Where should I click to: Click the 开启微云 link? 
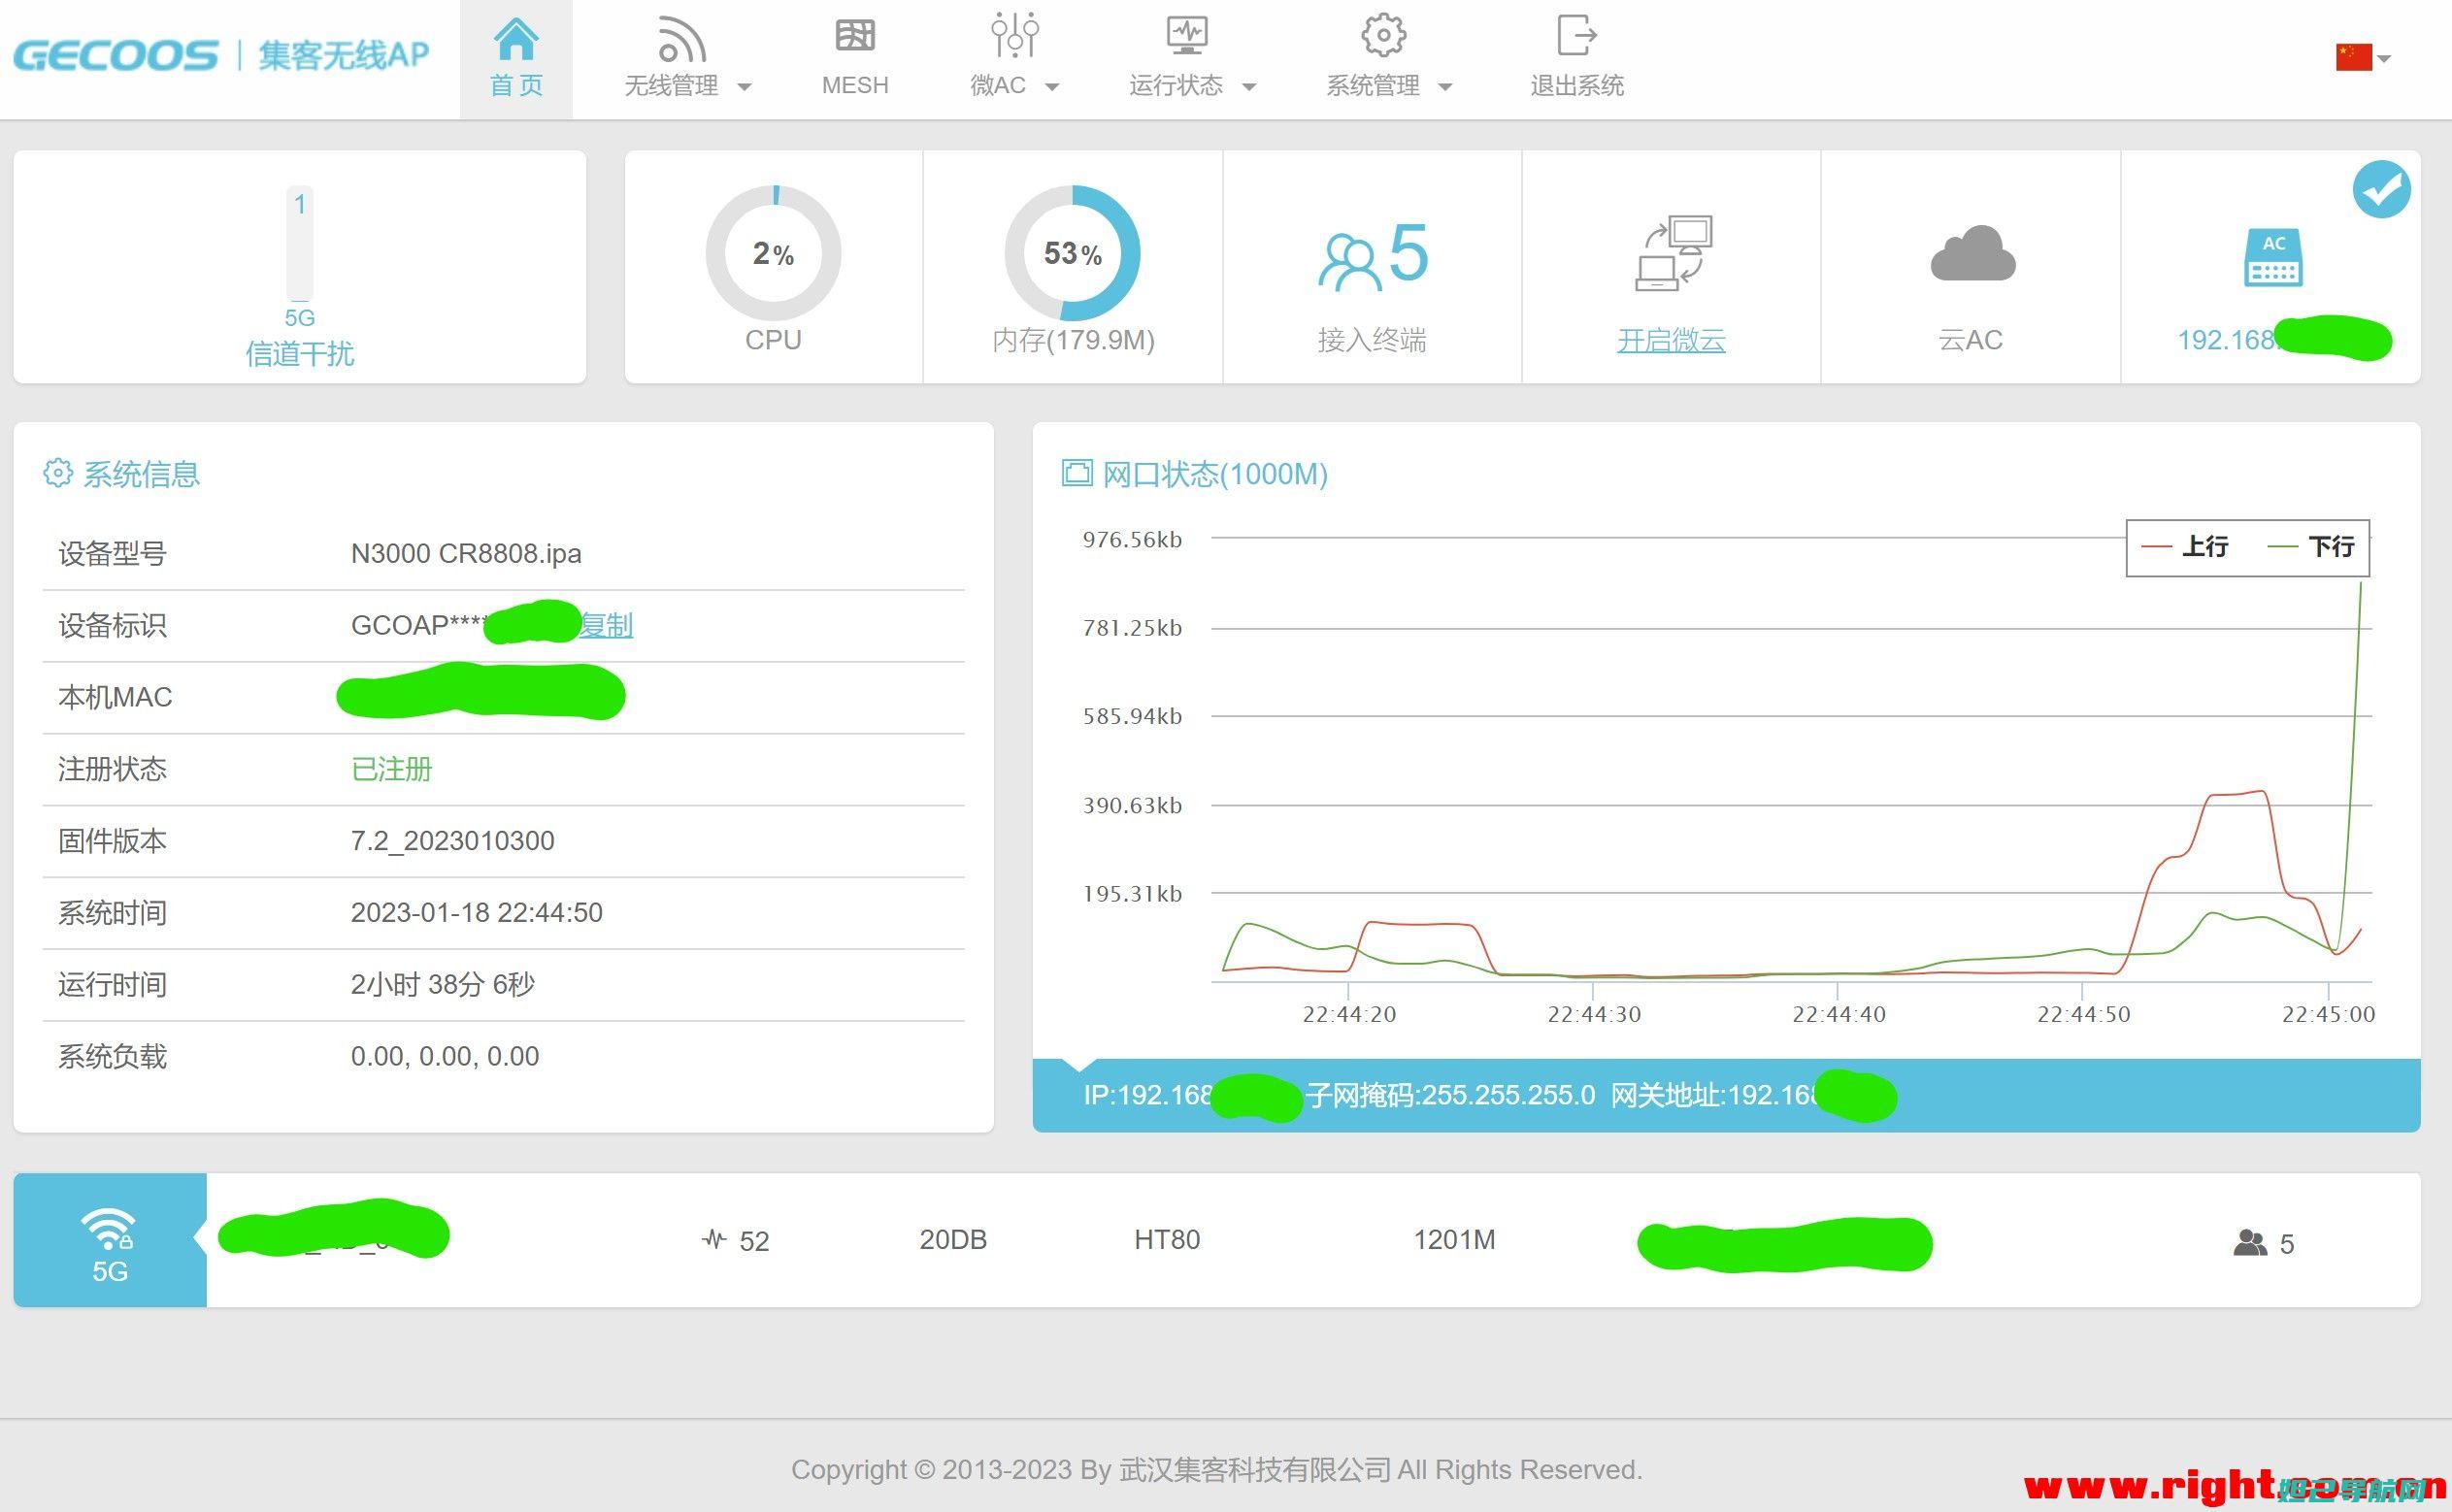[x=1671, y=341]
